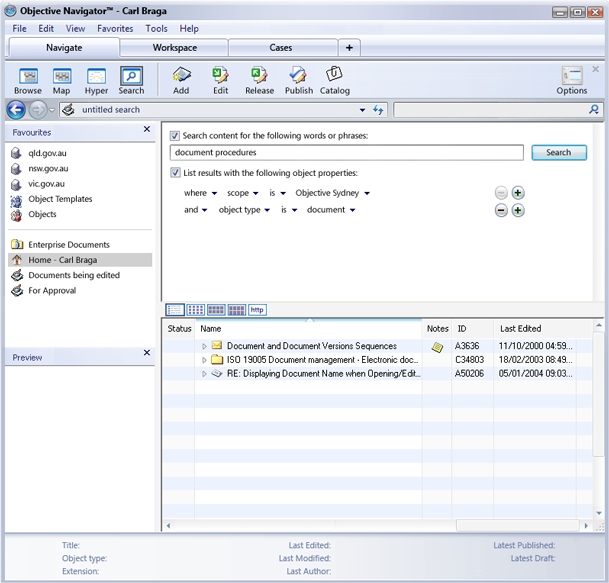
Task: Select Home - Carl Braga
Action: [x=80, y=260]
